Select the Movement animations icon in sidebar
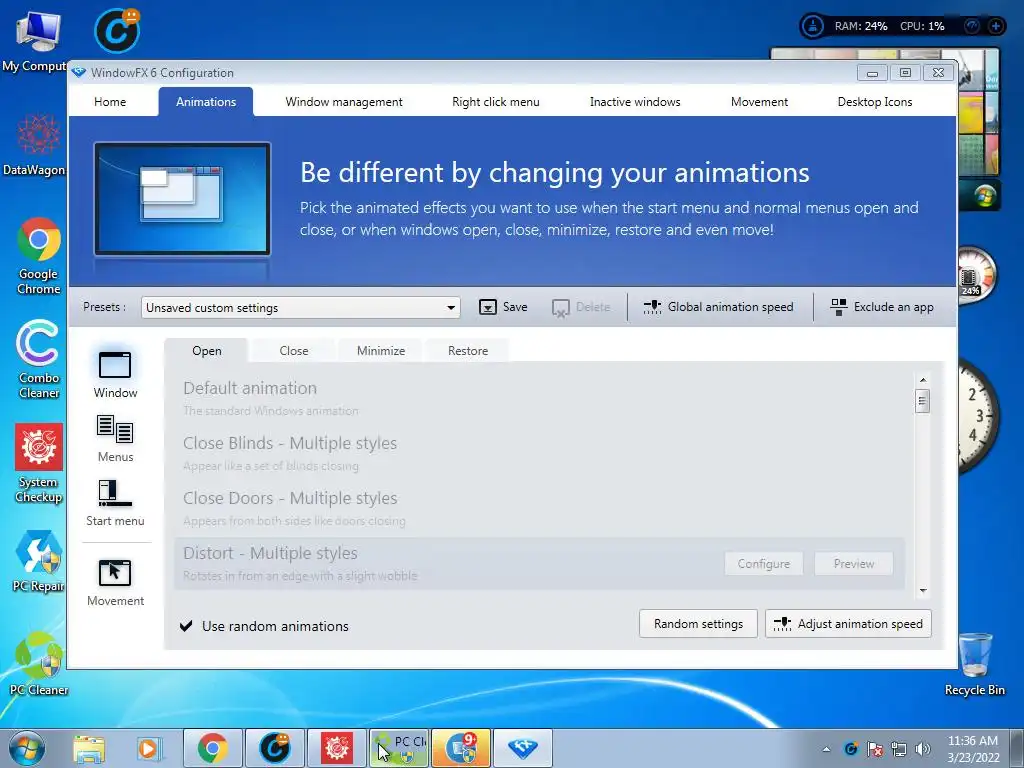 115,573
